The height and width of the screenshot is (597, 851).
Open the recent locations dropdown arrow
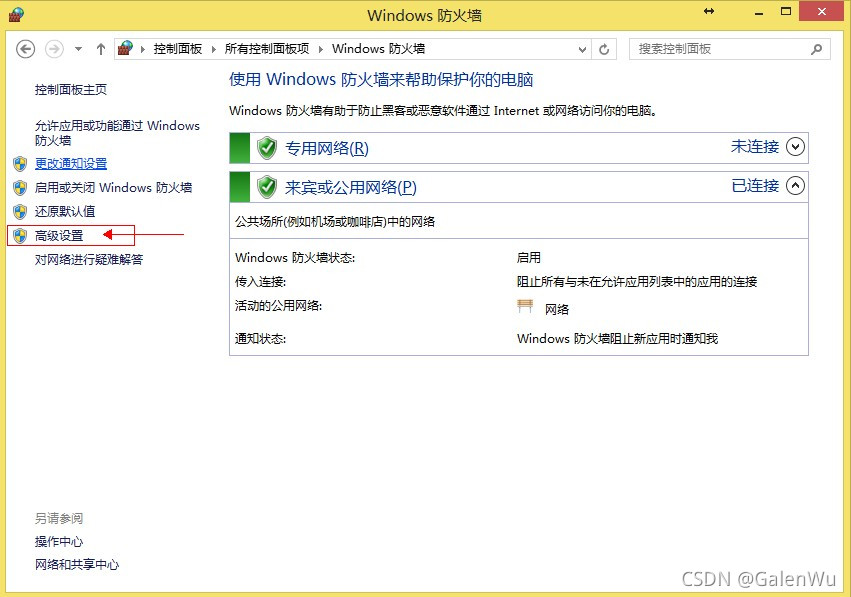click(x=79, y=49)
